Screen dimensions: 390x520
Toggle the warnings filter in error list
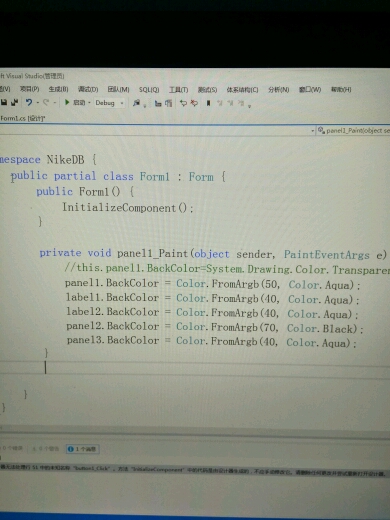[46, 449]
